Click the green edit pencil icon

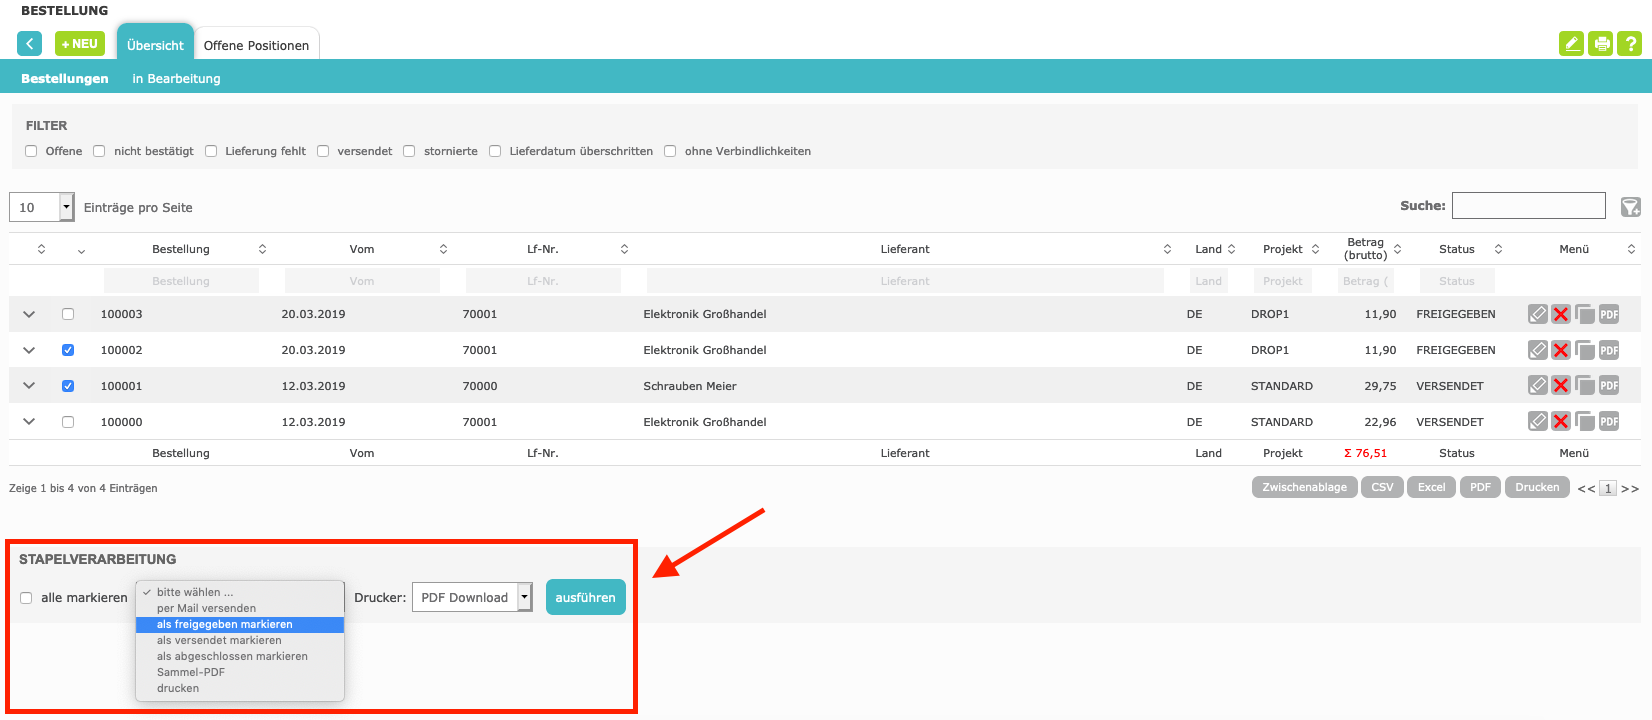(1571, 44)
